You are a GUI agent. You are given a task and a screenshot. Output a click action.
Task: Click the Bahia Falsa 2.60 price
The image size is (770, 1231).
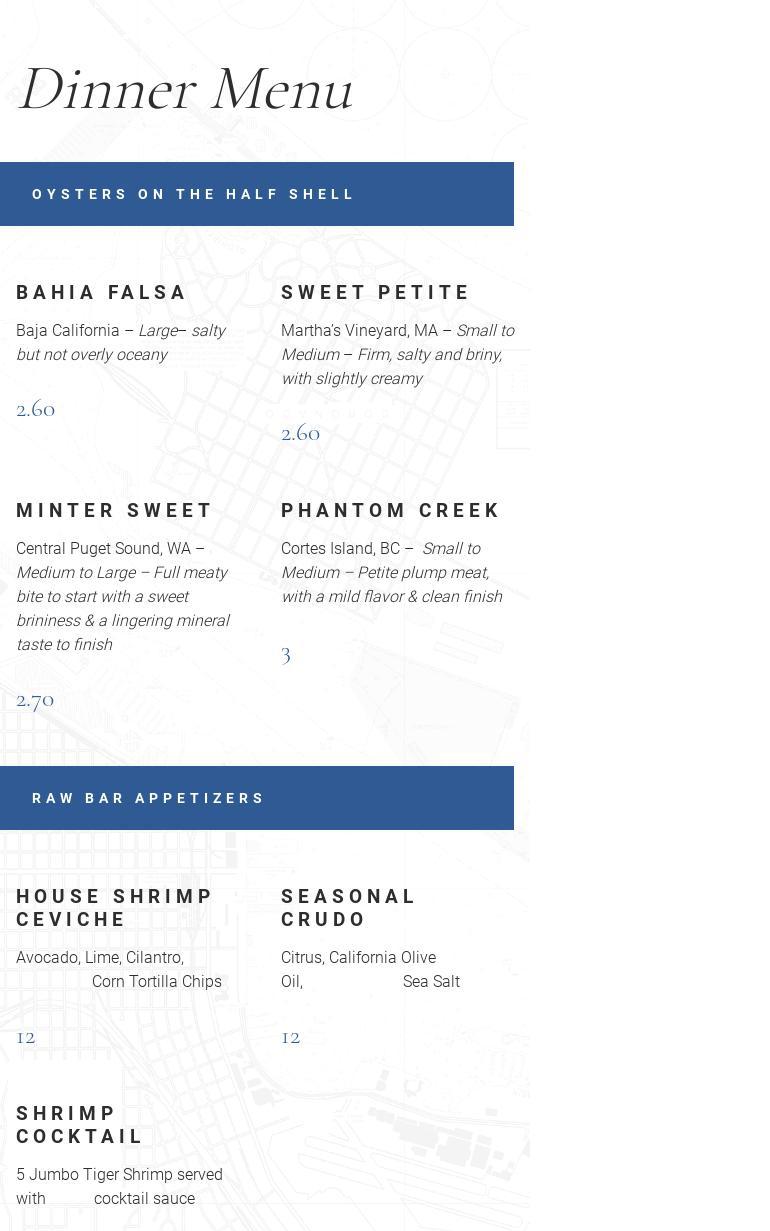tap(36, 409)
